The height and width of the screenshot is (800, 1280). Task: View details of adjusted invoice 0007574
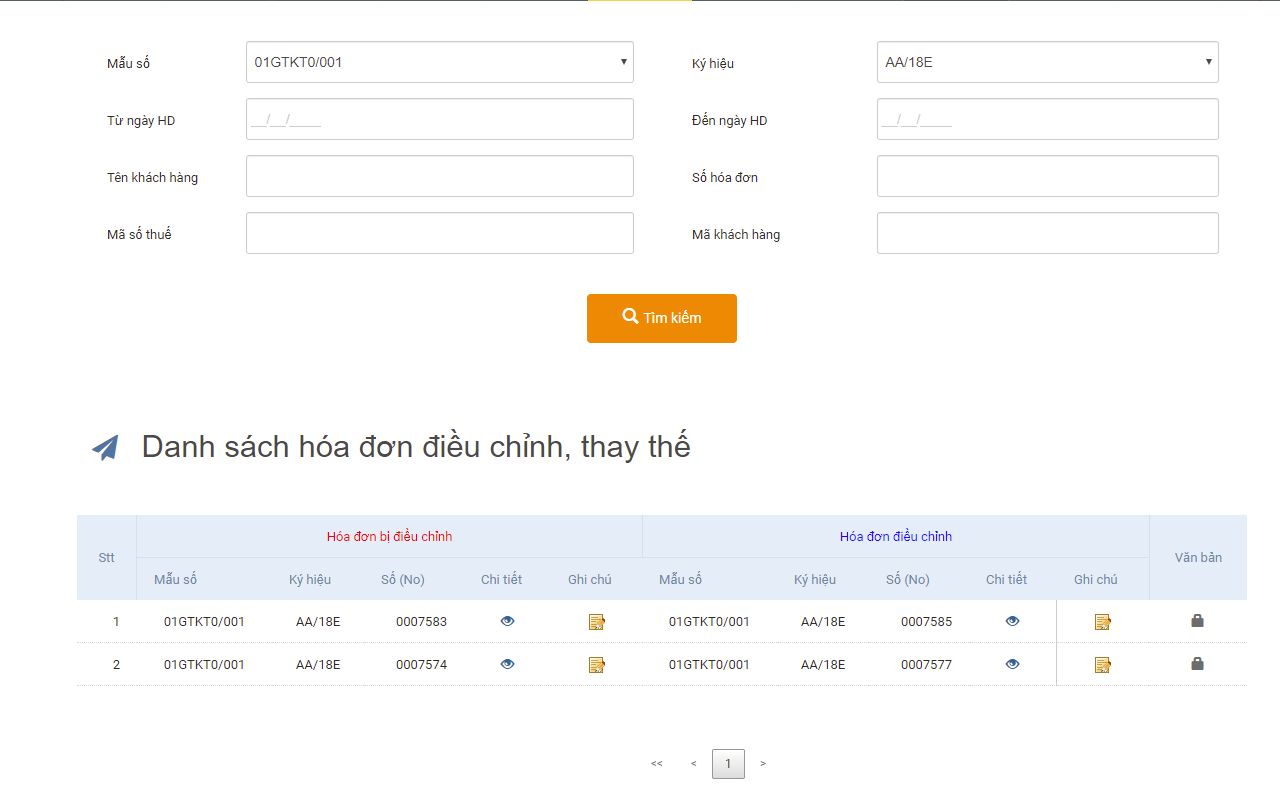click(x=507, y=663)
